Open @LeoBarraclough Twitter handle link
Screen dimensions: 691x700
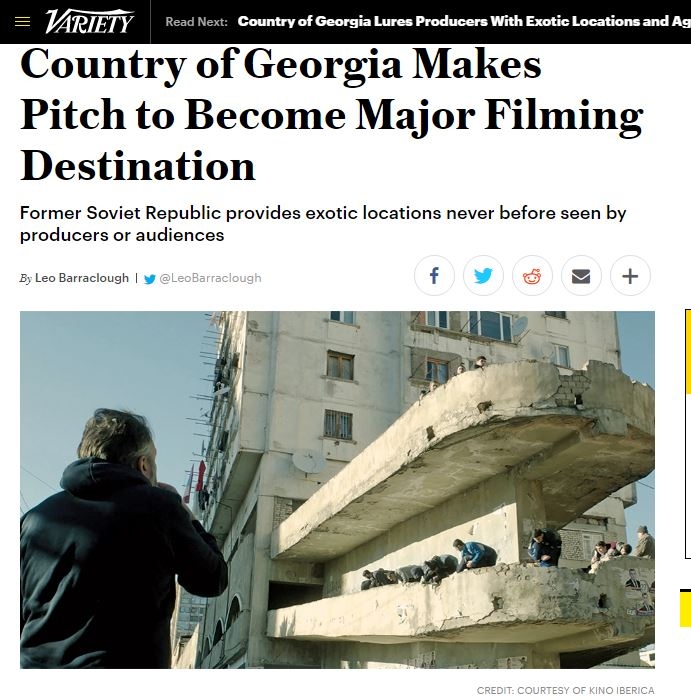[x=210, y=278]
